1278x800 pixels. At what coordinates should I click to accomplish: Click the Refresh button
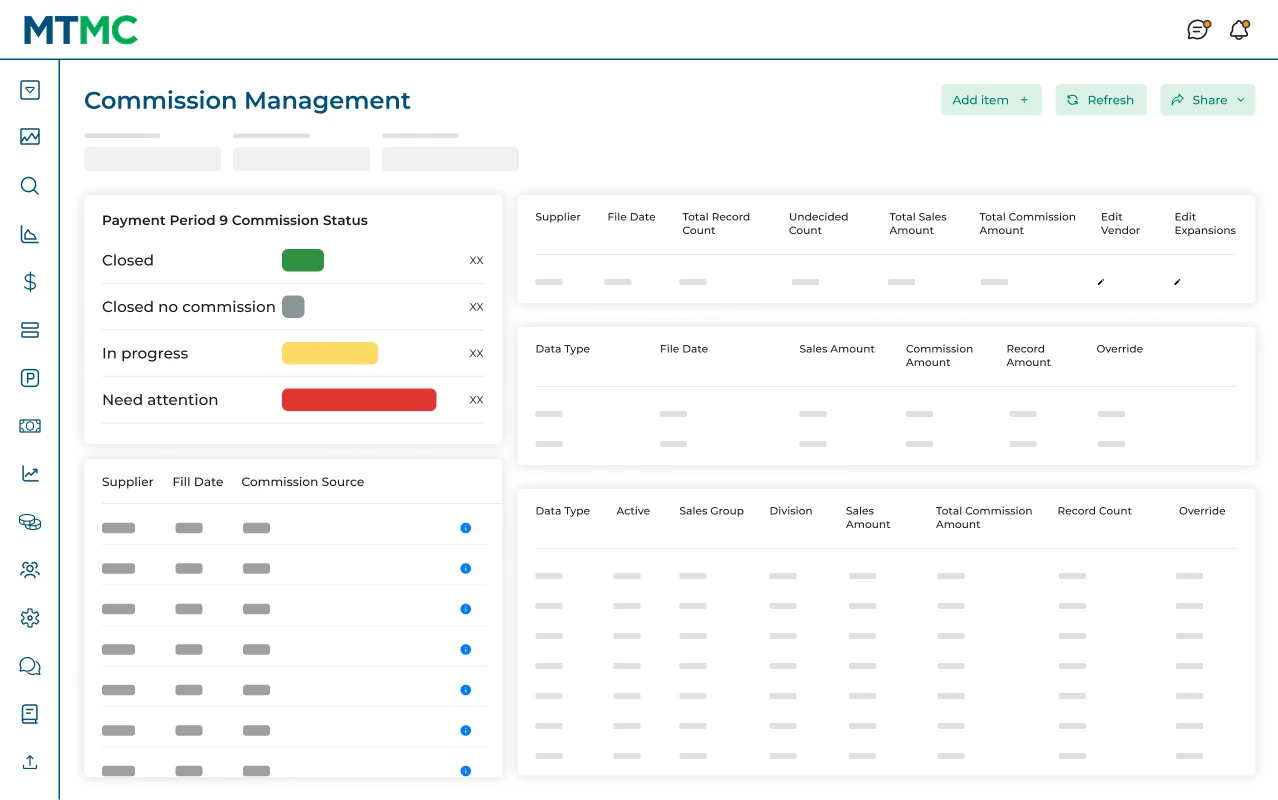[x=1101, y=100]
